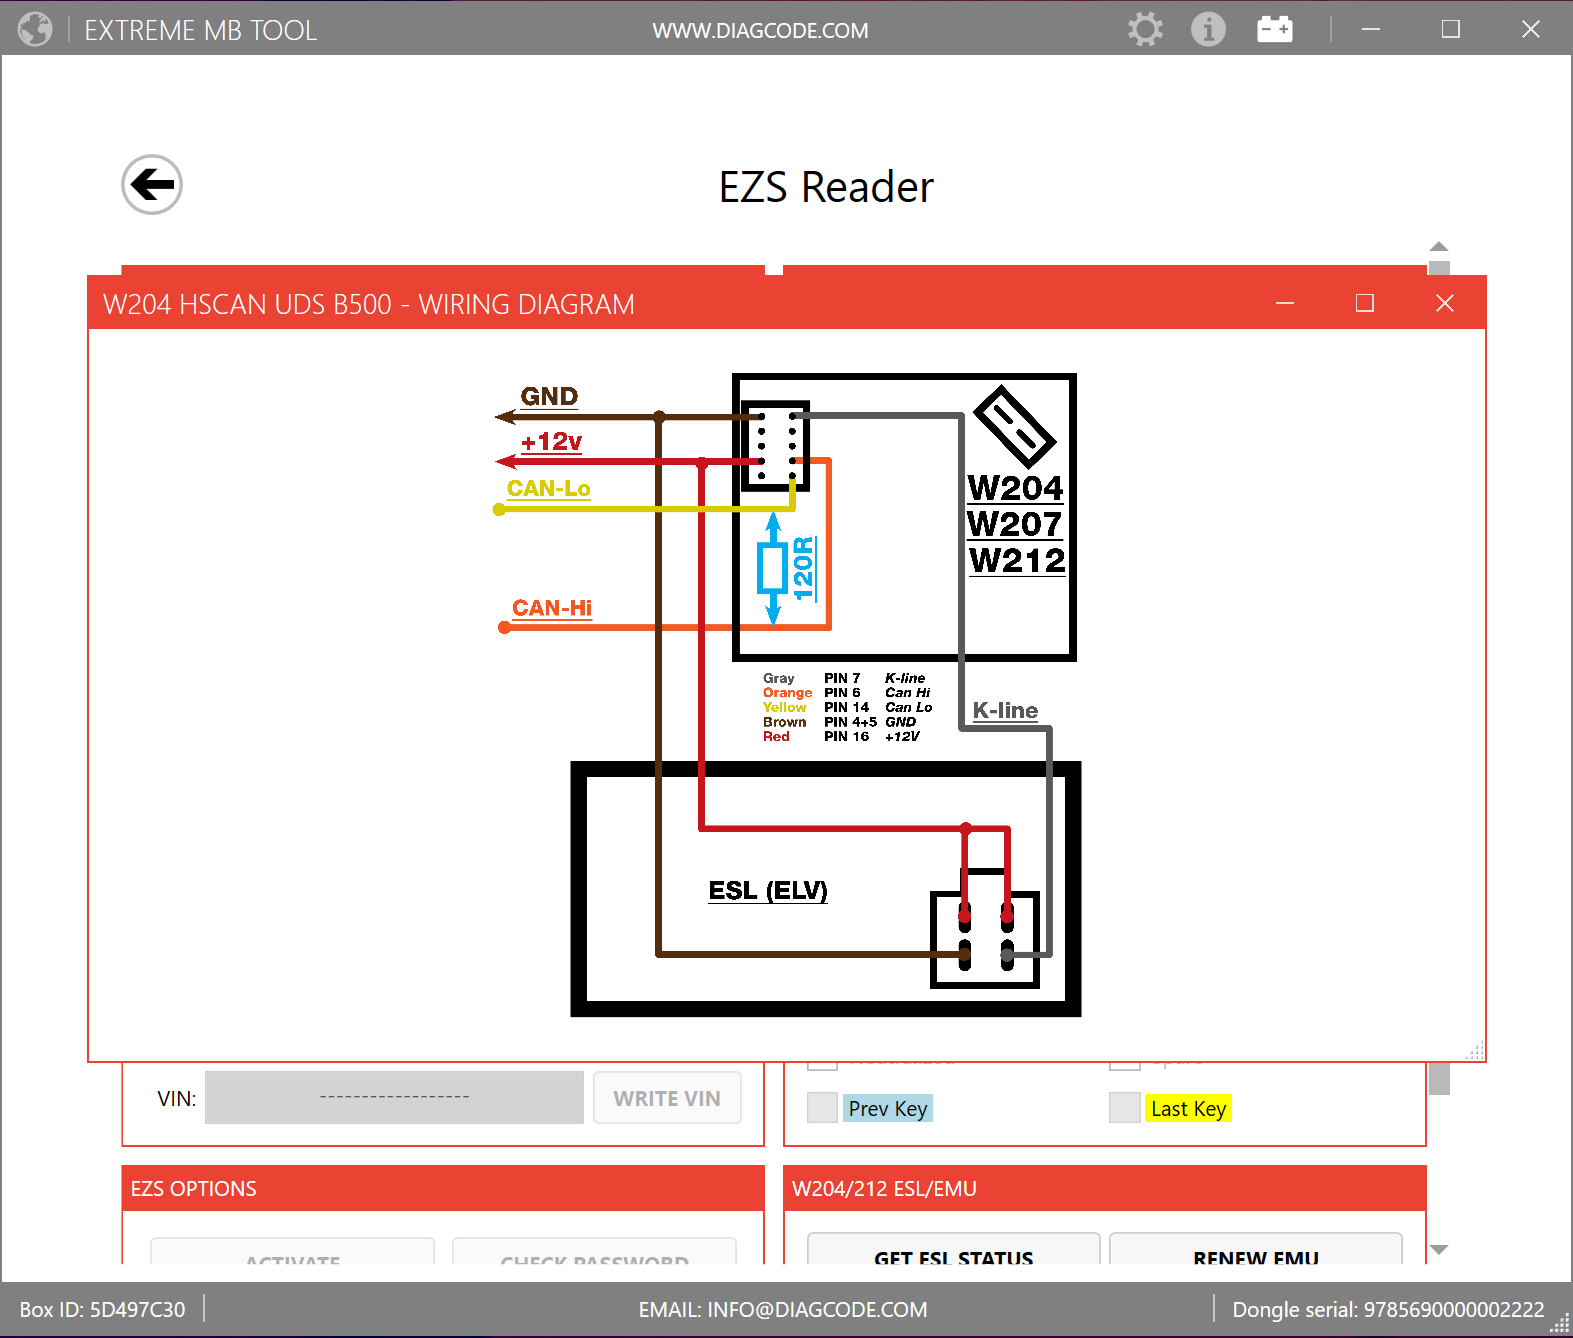1573x1338 pixels.
Task: Click the GET ESL STATUS button
Action: 953,1253
